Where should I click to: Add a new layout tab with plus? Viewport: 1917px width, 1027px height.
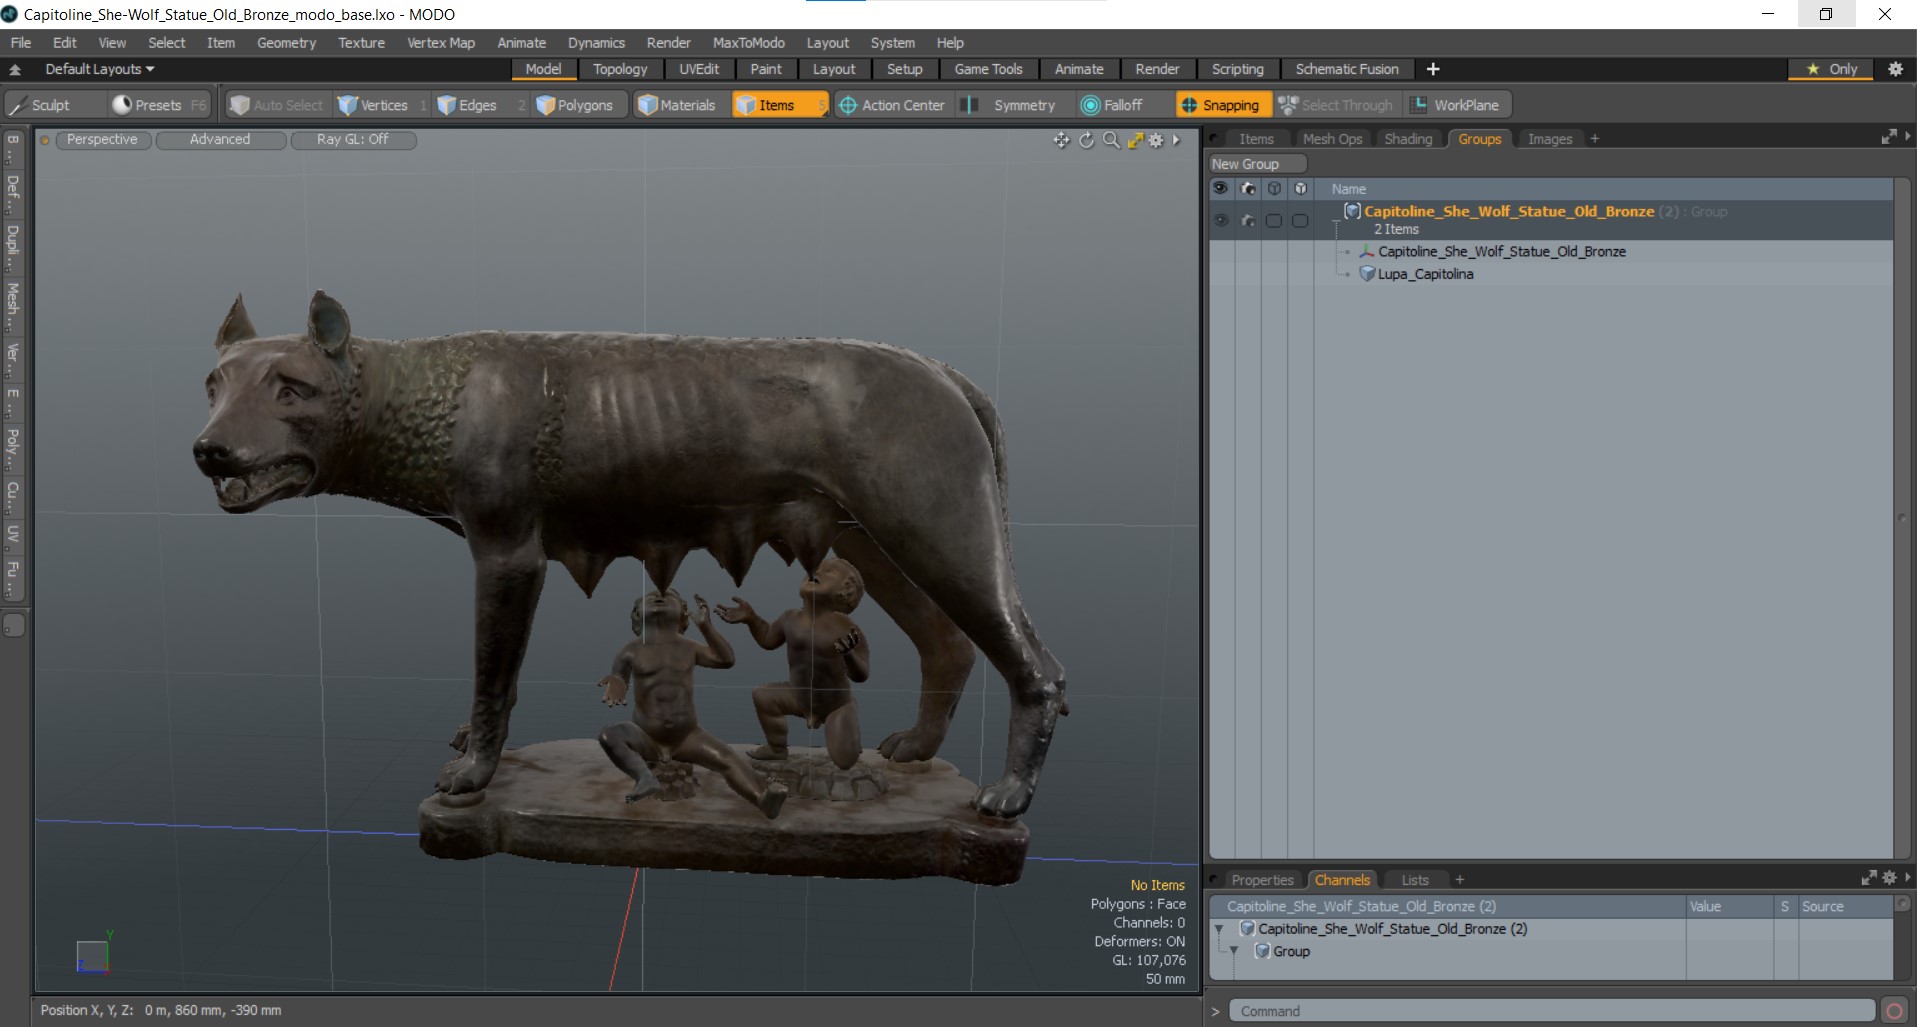coord(1433,69)
